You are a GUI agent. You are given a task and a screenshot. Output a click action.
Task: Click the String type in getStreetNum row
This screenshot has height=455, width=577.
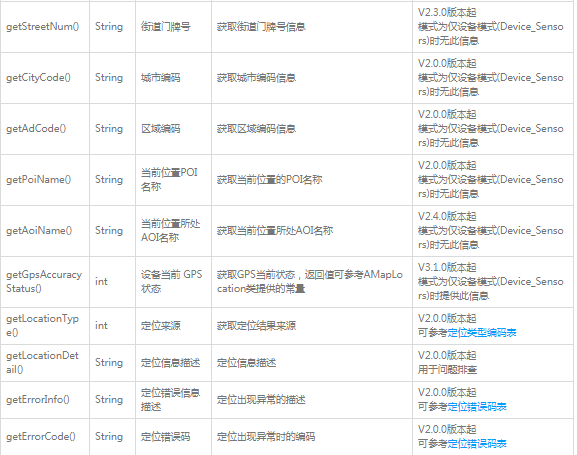click(x=109, y=27)
